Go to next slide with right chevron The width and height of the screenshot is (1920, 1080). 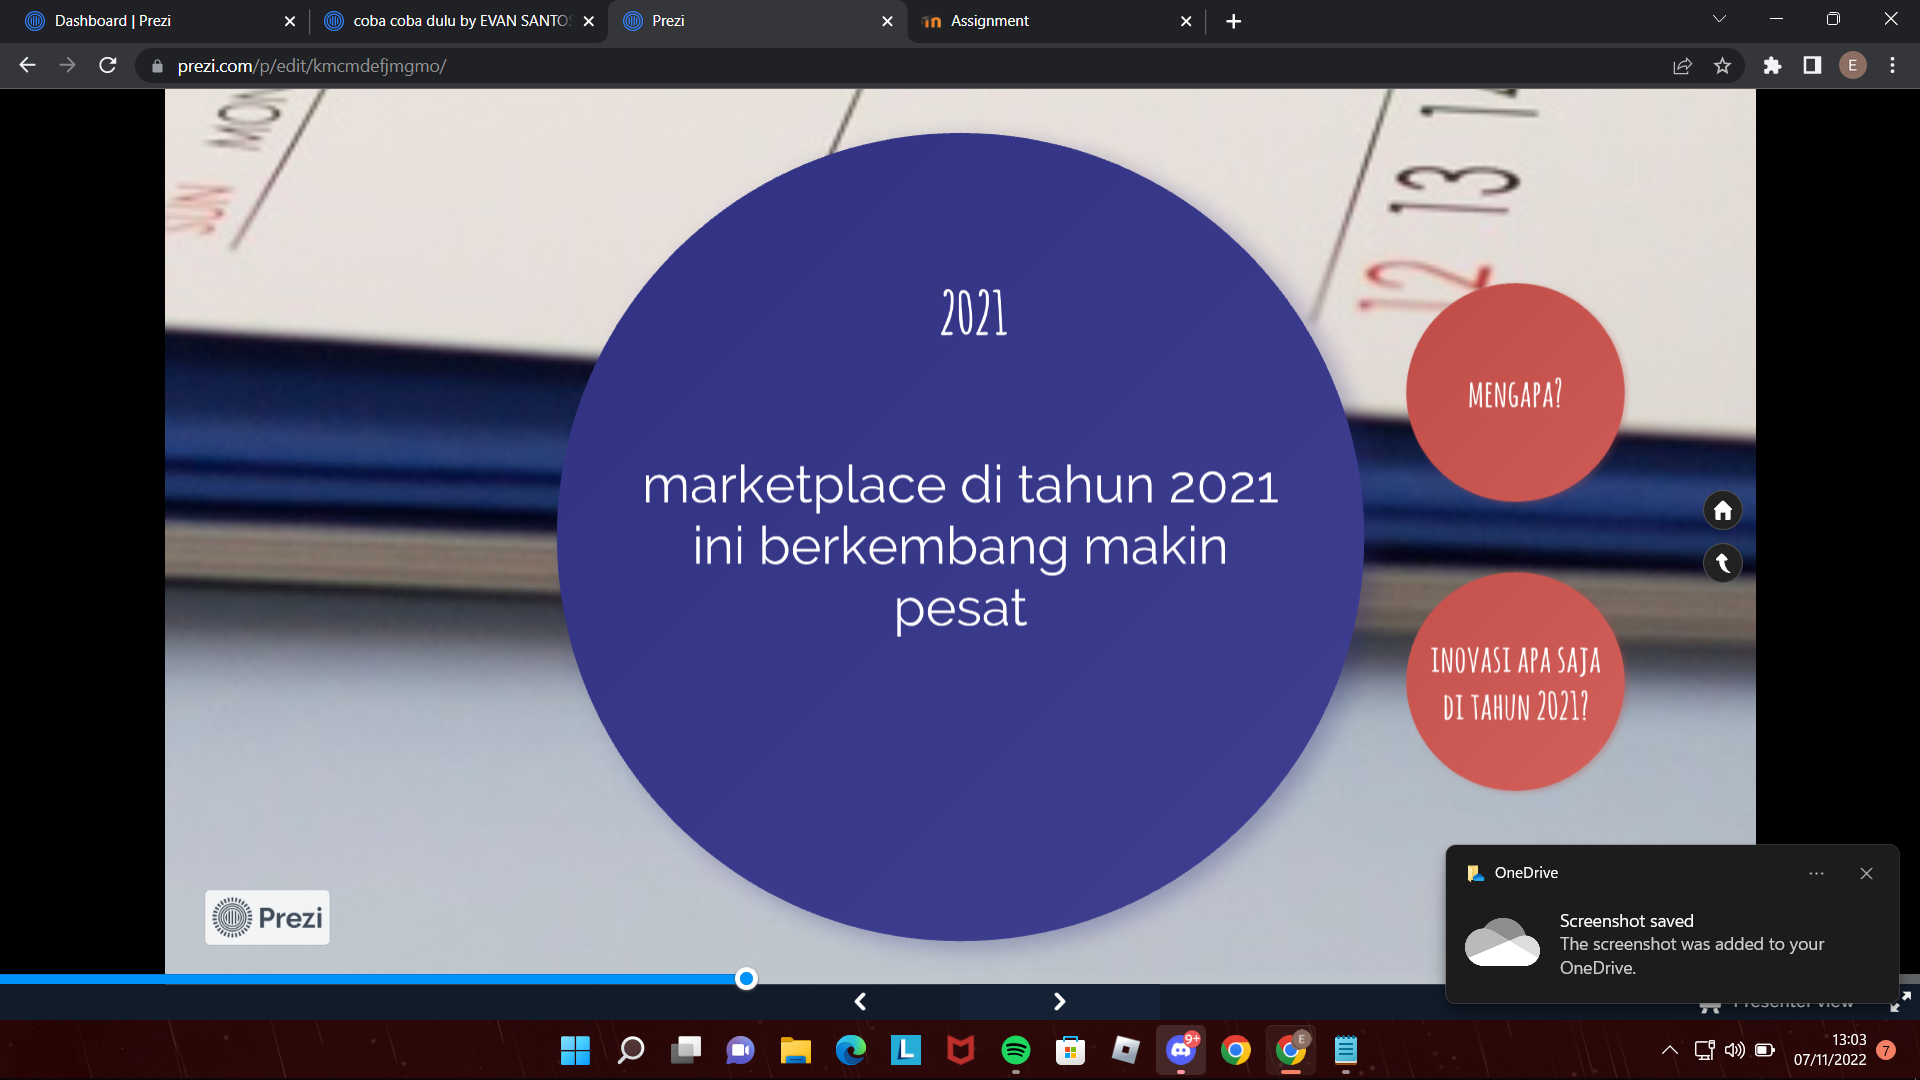point(1059,1001)
